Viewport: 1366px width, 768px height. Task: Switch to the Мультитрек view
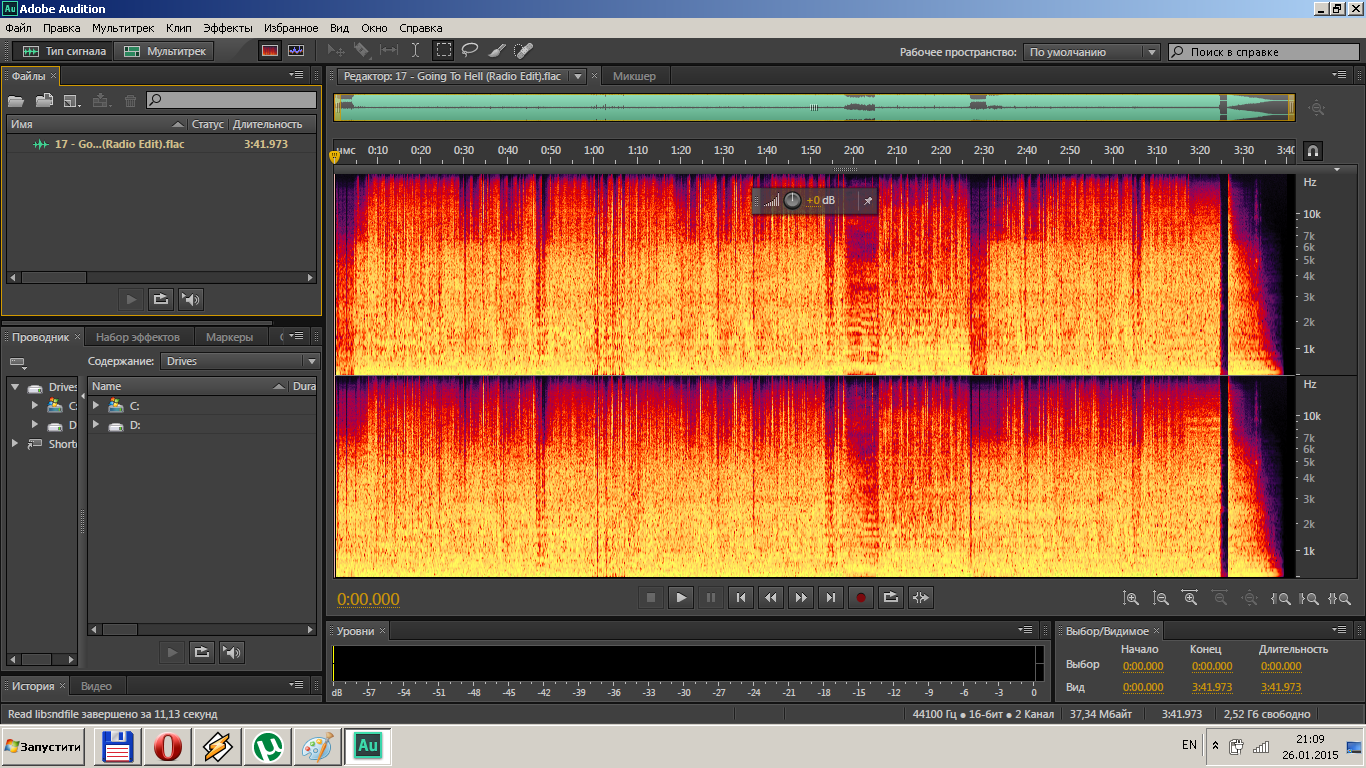click(165, 50)
